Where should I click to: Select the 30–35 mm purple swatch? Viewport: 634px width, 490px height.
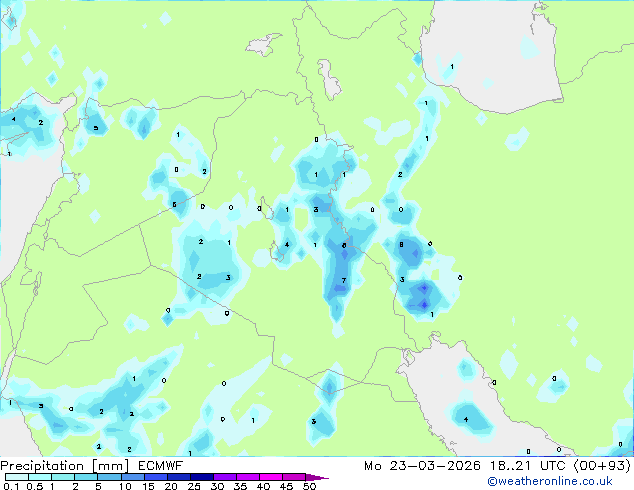pyautogui.click(x=225, y=477)
